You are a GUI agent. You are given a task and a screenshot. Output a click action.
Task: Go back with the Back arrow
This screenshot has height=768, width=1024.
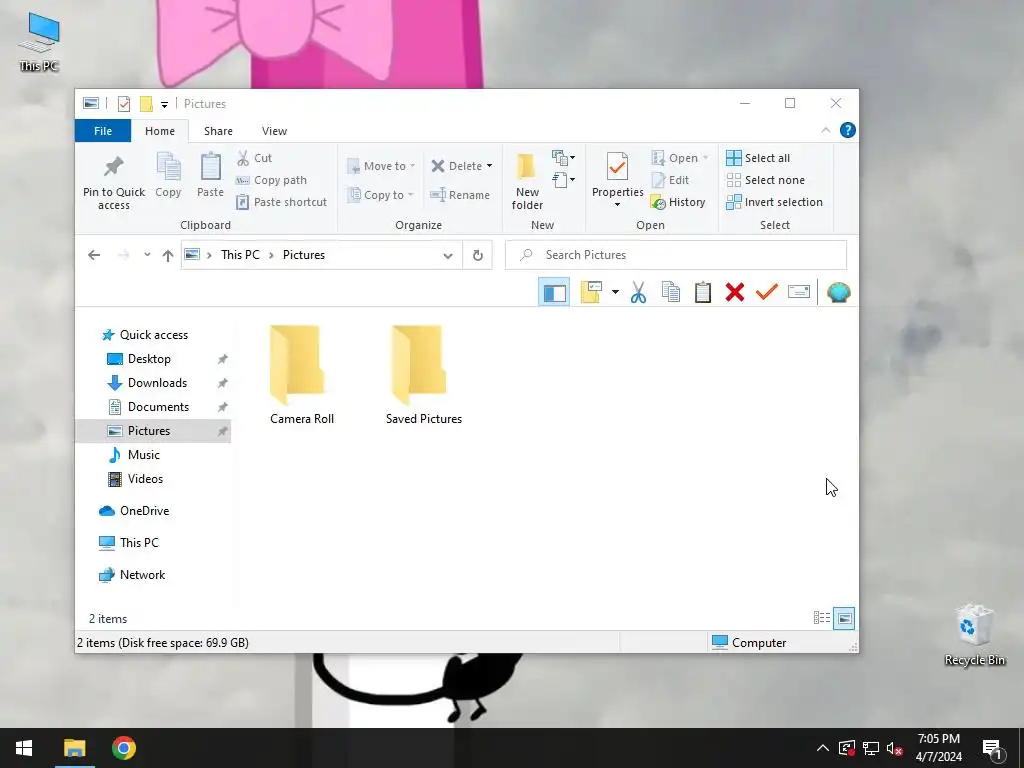pos(94,255)
